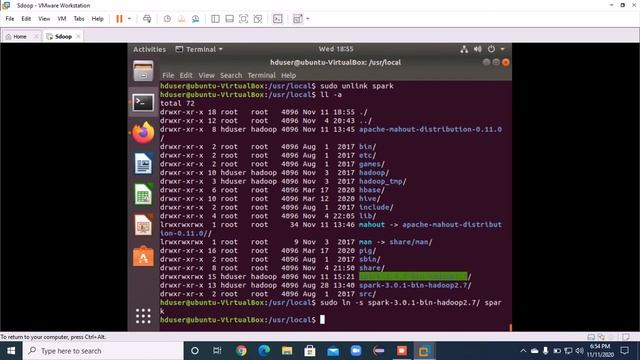Click the Wed 18:55 clock in Ubuntu bar
The height and width of the screenshot is (360, 640).
pos(336,49)
